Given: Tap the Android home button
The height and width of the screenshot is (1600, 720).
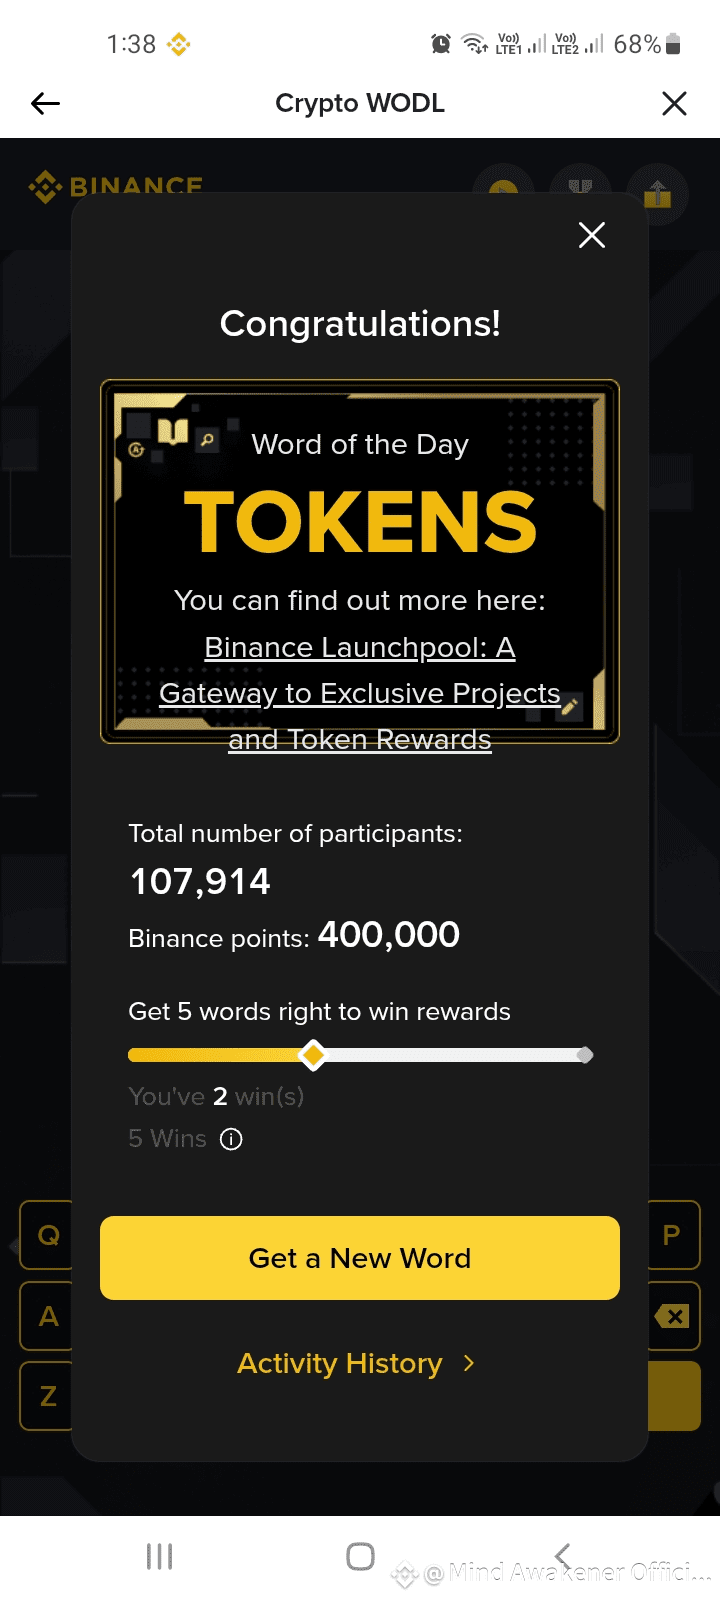Looking at the screenshot, I should click(x=360, y=1556).
